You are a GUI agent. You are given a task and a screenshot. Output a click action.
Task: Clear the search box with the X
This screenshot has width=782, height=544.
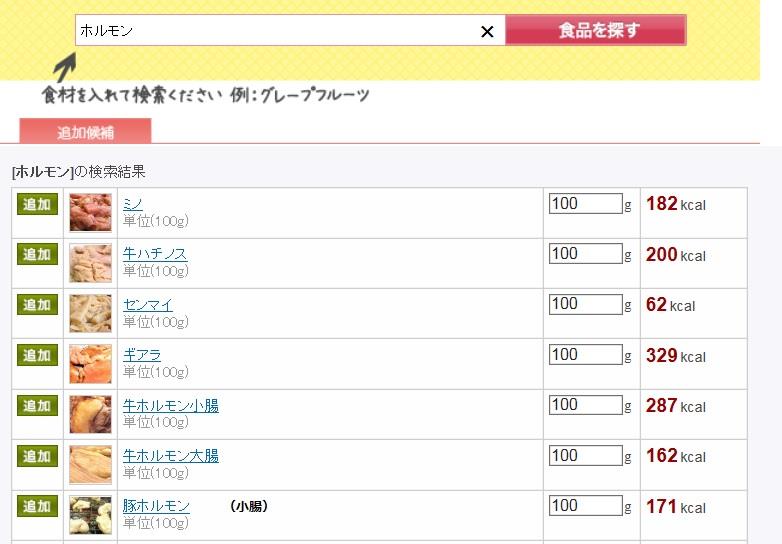[x=487, y=31]
